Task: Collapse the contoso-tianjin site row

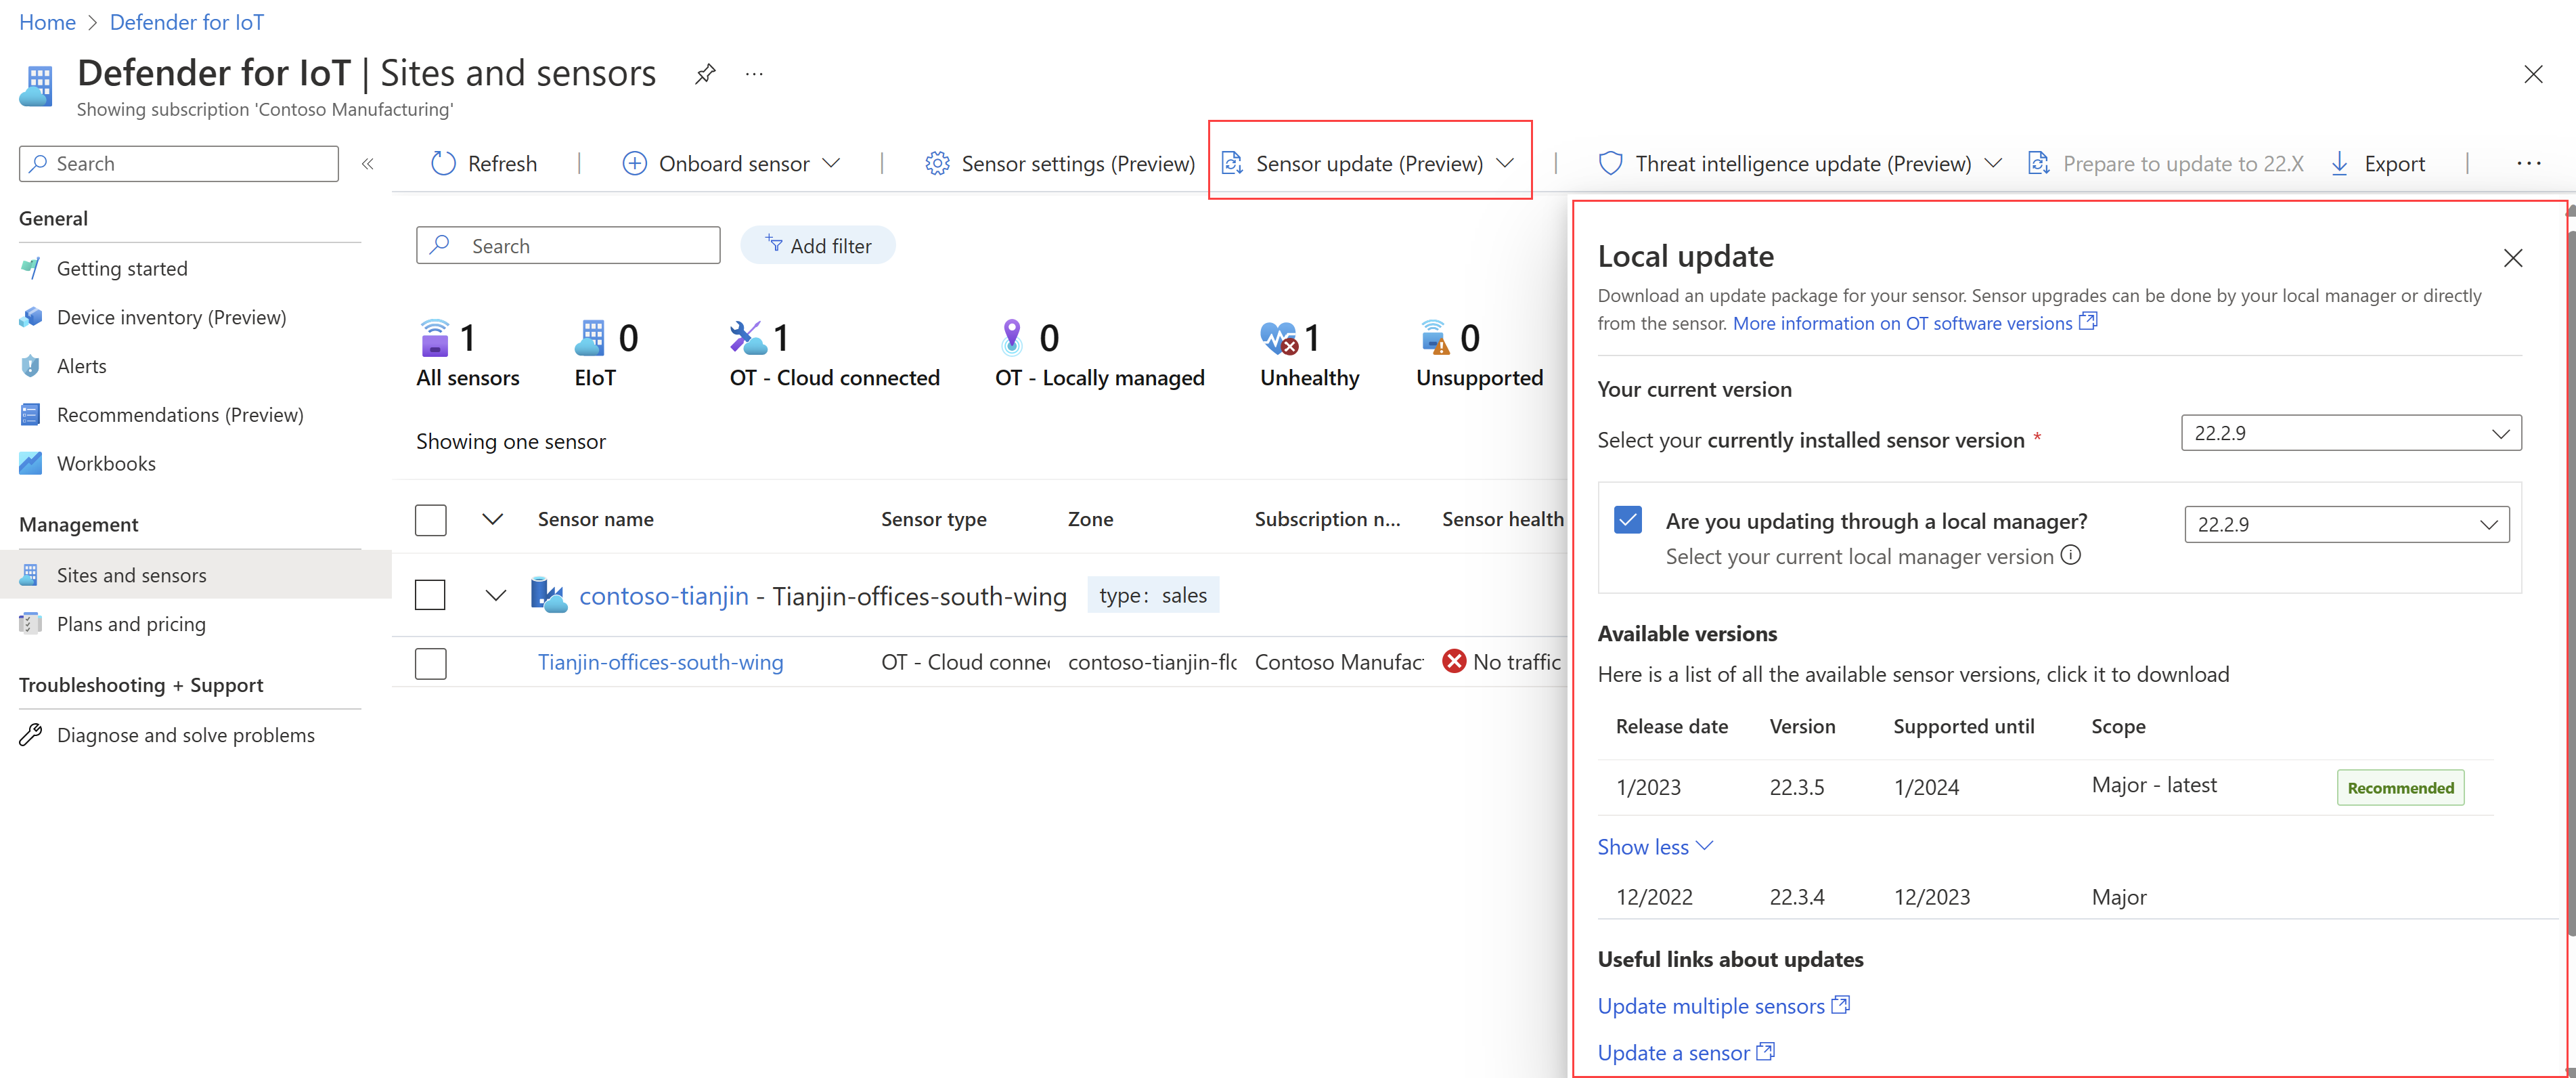Action: click(x=495, y=596)
